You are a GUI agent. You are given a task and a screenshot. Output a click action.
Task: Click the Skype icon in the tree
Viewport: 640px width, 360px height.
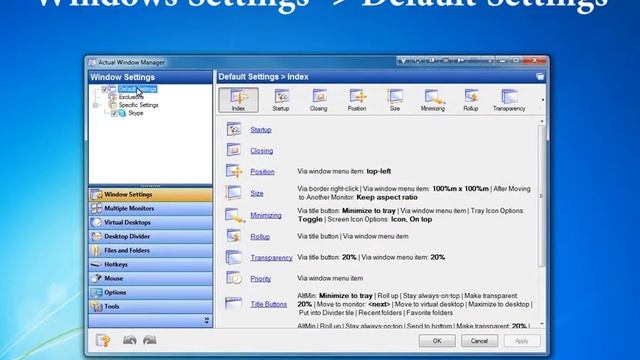pyautogui.click(x=122, y=113)
